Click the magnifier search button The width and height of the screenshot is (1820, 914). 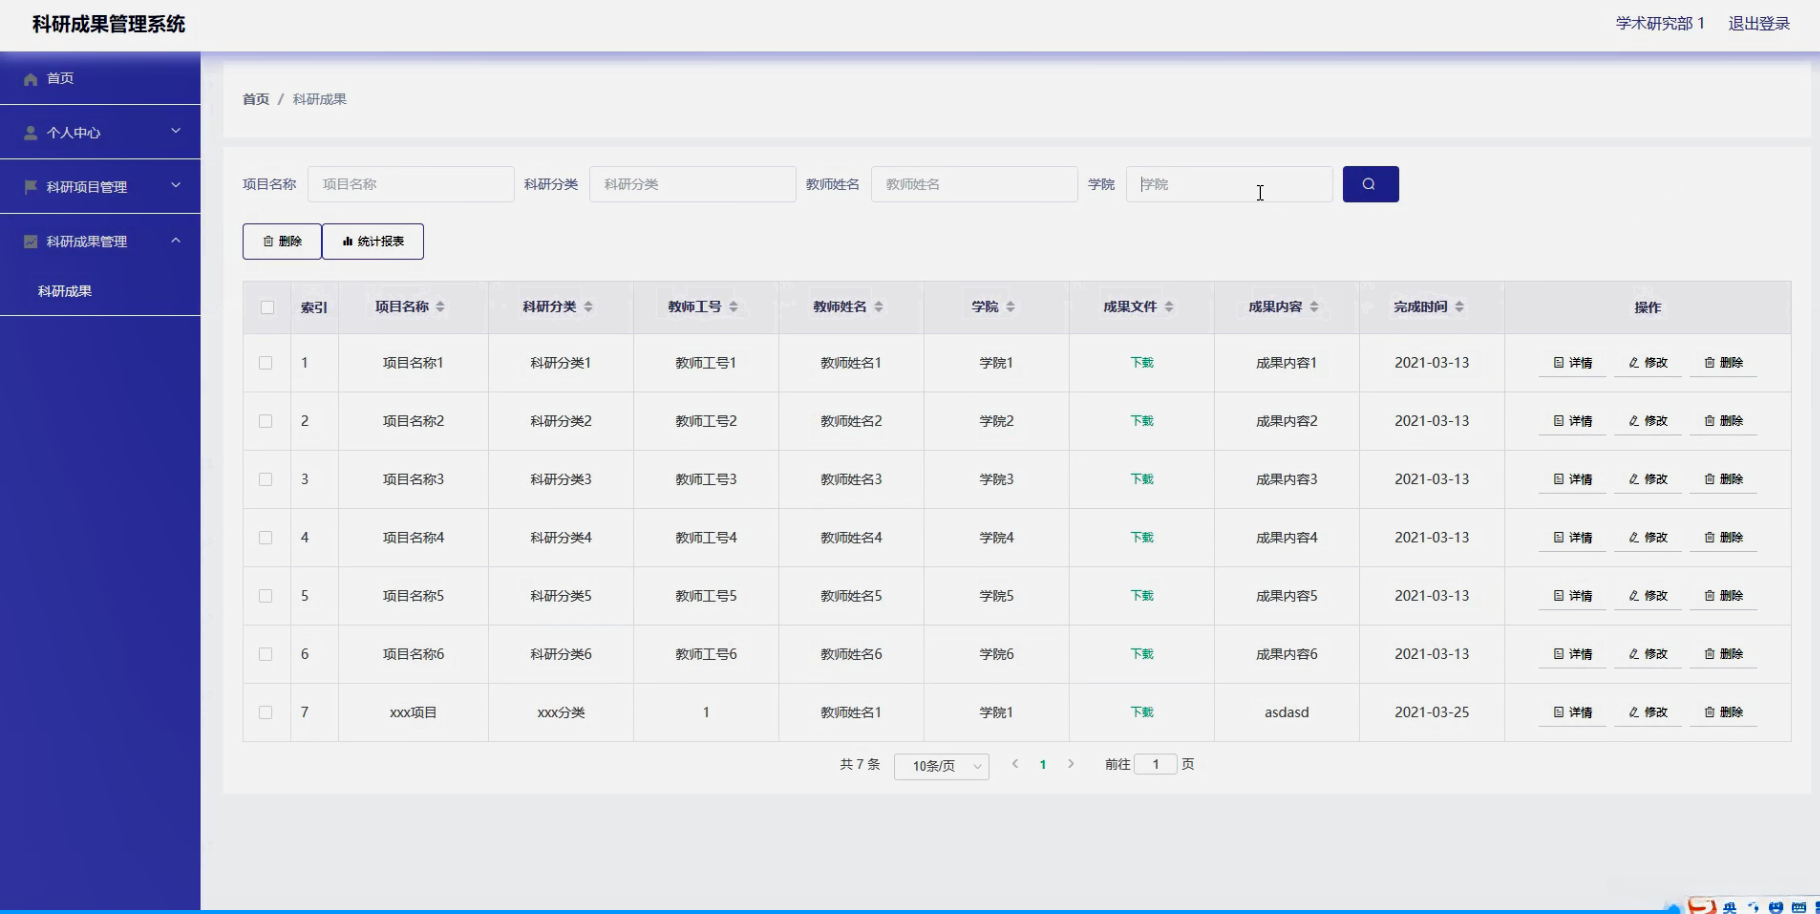pyautogui.click(x=1370, y=184)
